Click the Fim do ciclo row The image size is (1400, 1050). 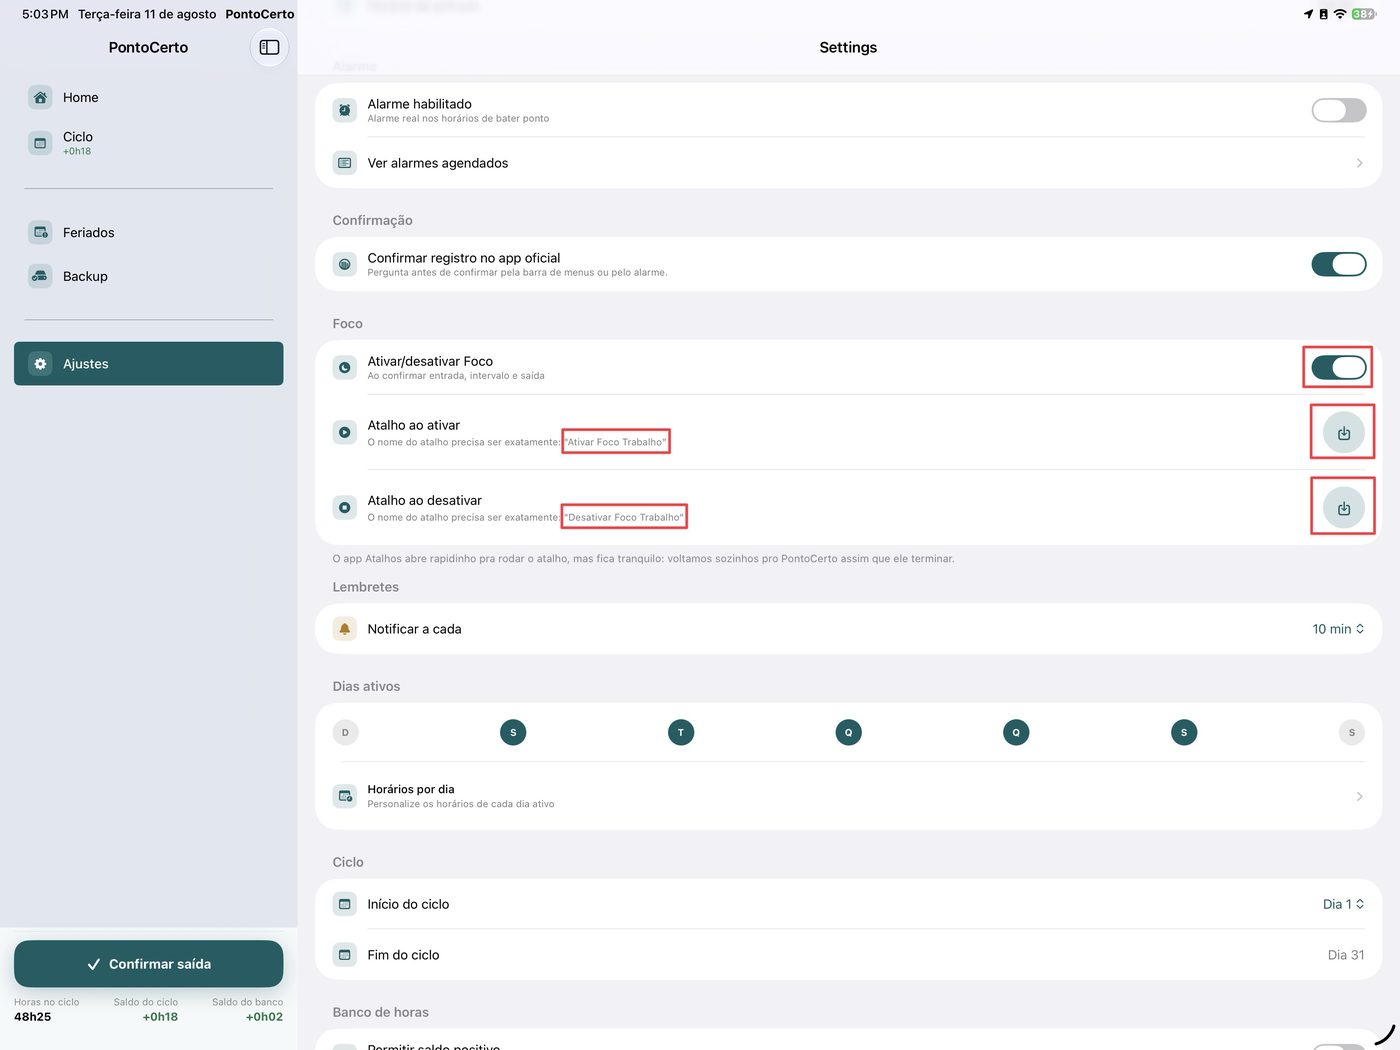coord(848,955)
